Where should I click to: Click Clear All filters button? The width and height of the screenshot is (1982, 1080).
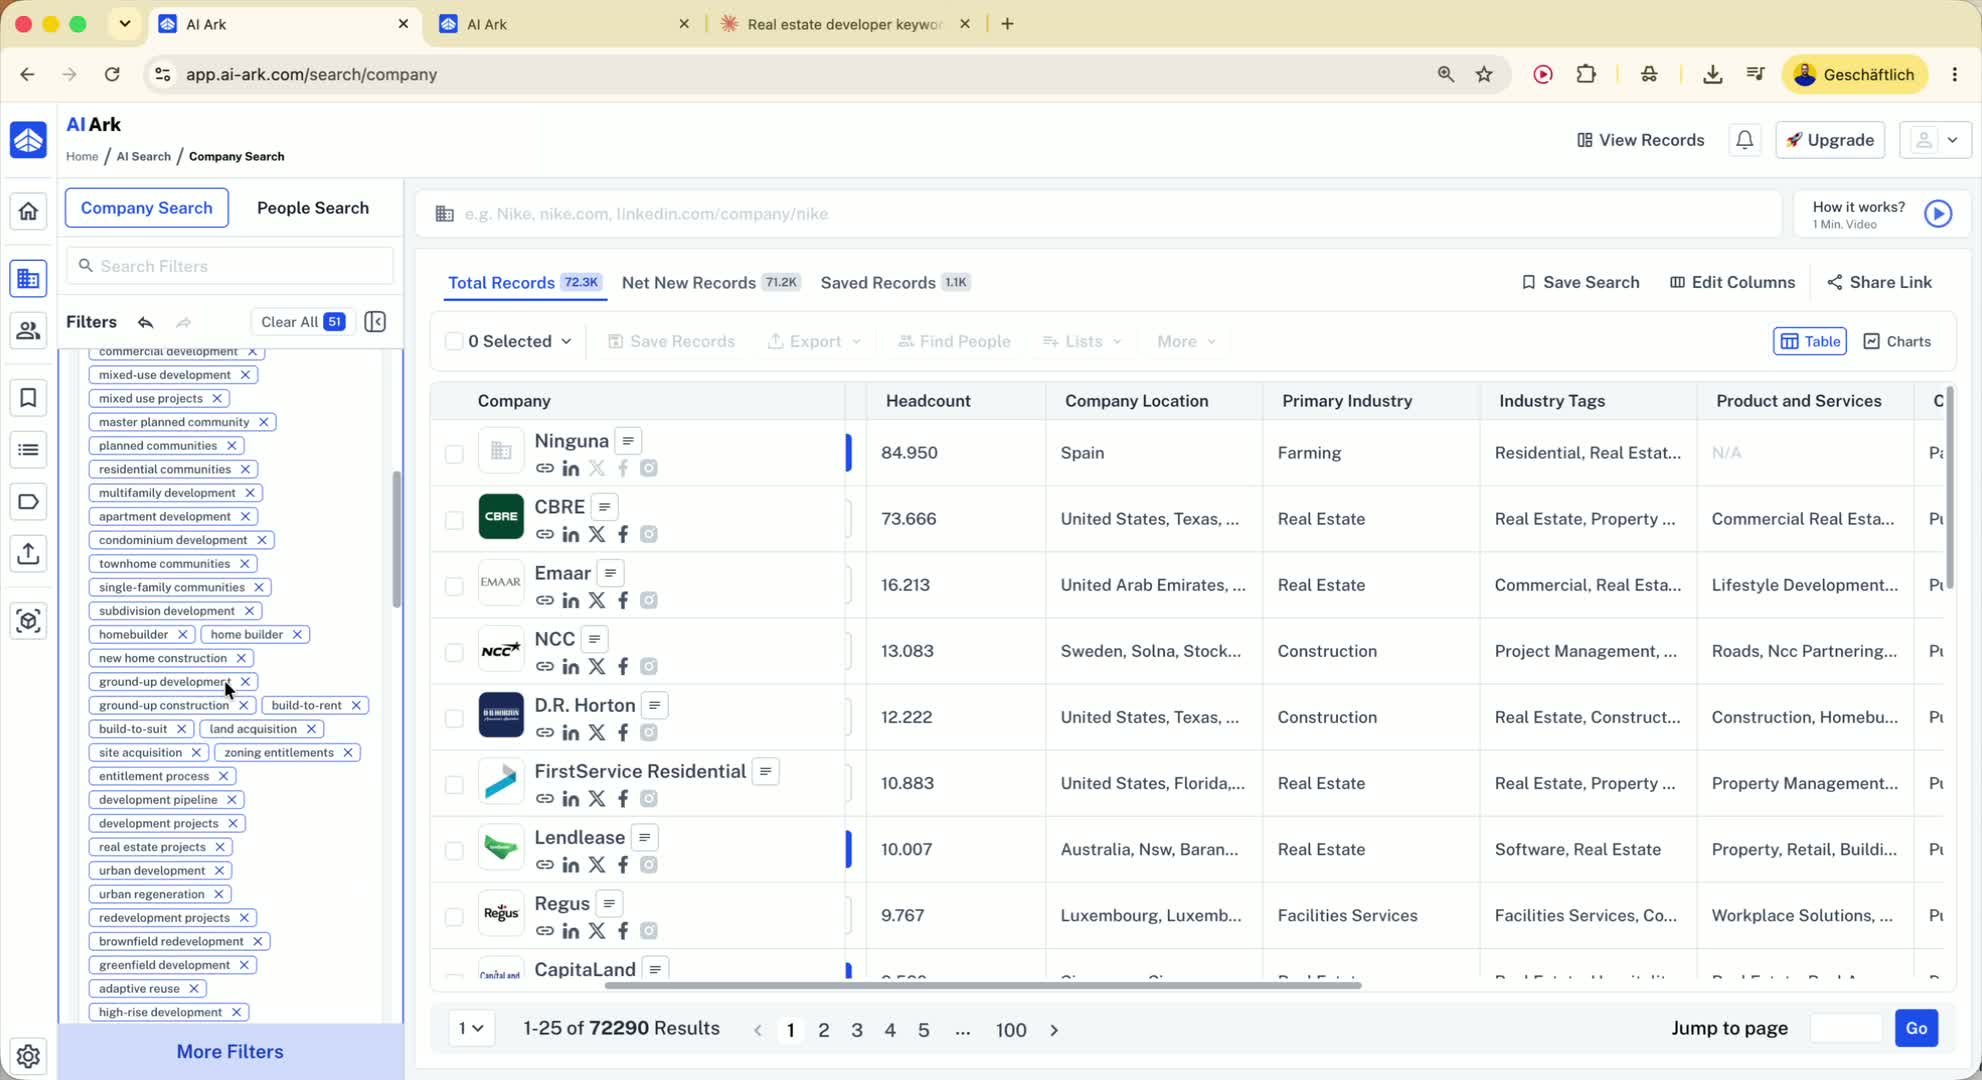click(303, 322)
